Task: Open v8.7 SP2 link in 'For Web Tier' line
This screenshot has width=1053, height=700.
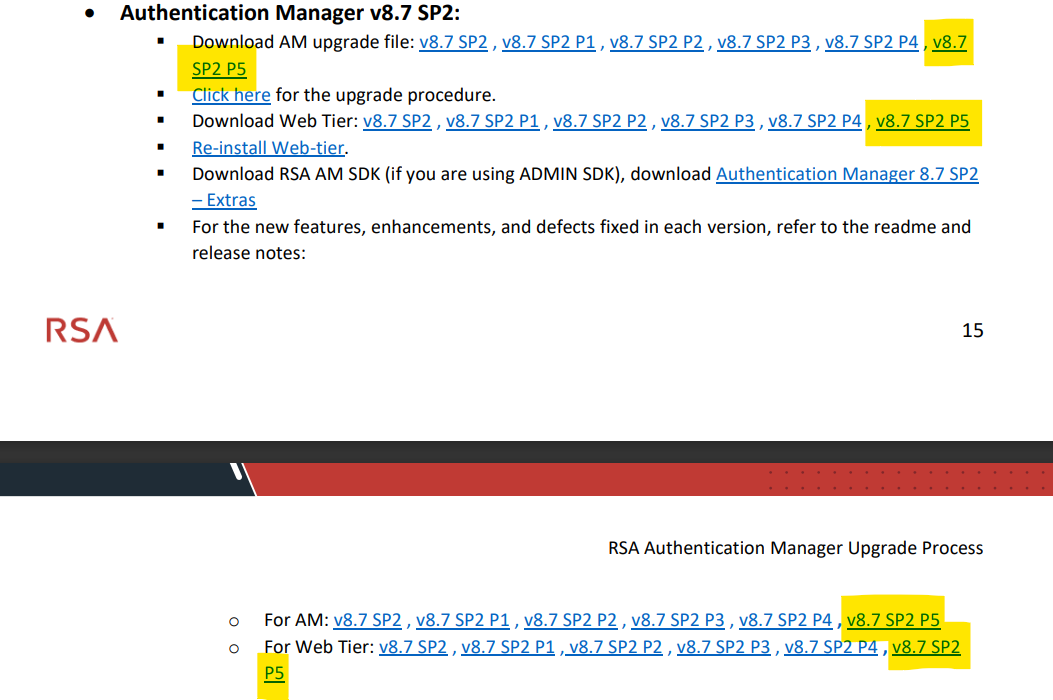Action: (413, 647)
